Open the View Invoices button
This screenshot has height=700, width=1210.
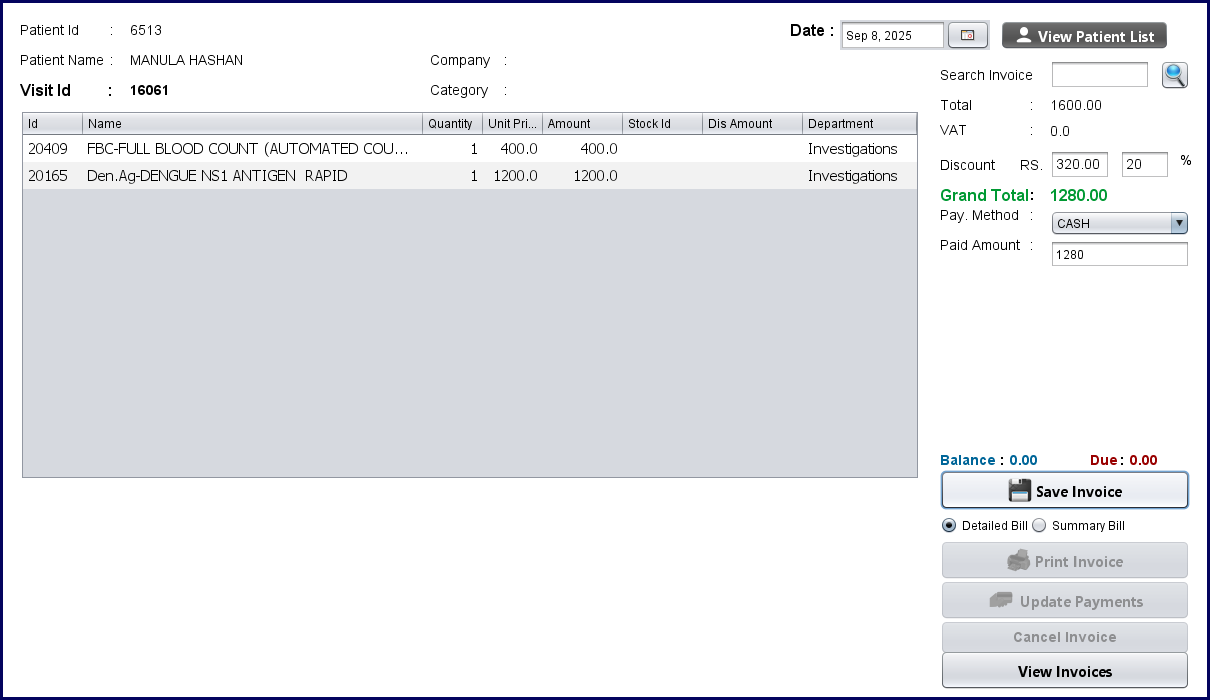[1064, 671]
